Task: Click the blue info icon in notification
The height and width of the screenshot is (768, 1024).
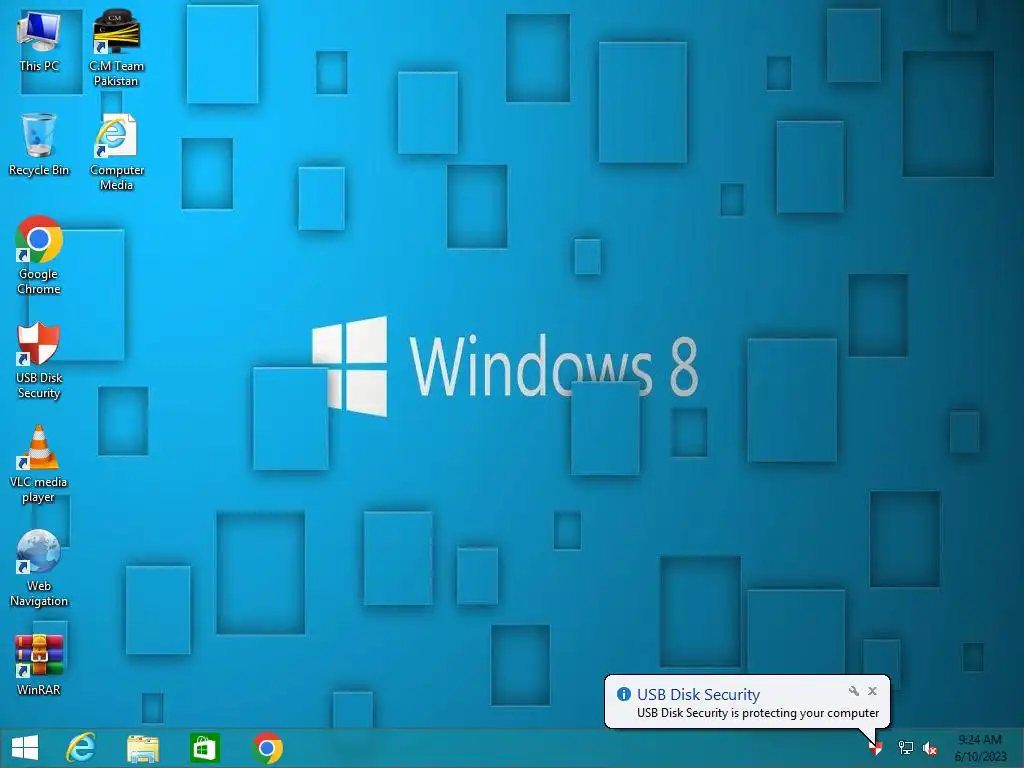Action: pyautogui.click(x=624, y=694)
